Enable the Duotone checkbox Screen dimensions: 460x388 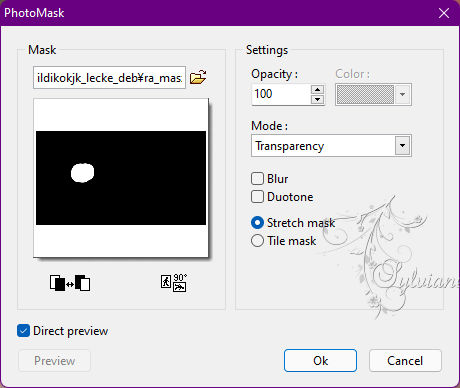pos(257,197)
